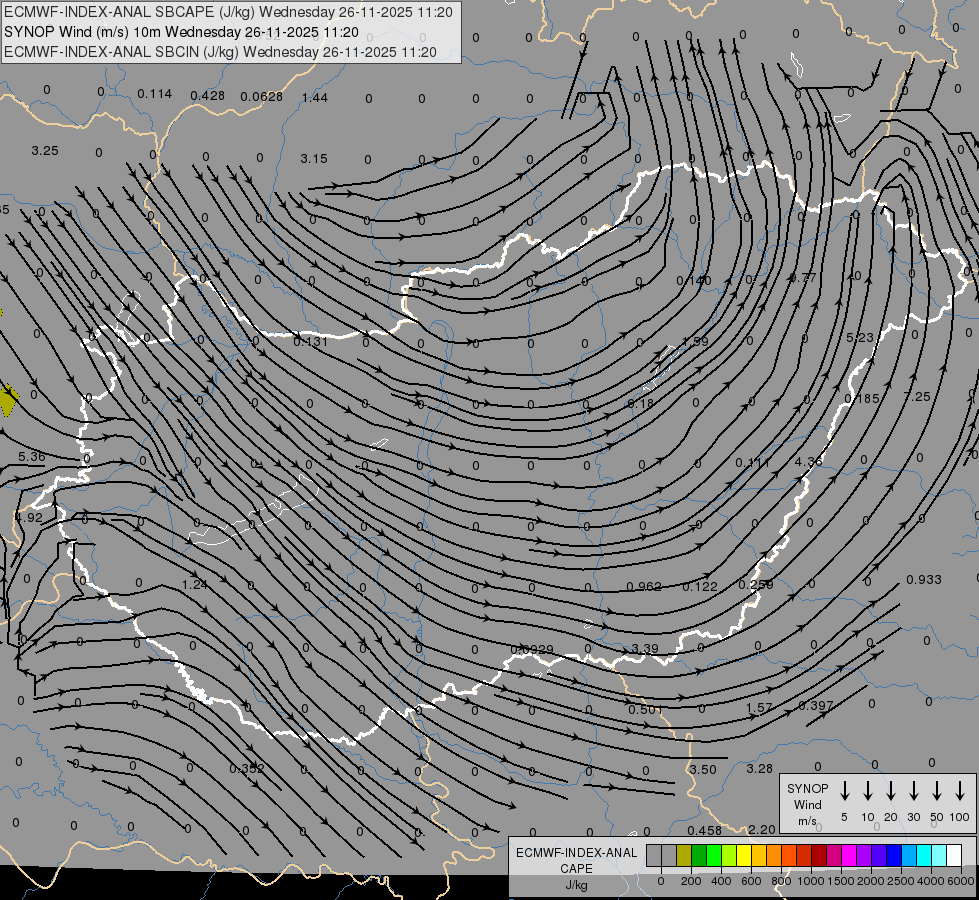This screenshot has height=900, width=979.
Task: Click the 0.933 CAPE value on map
Action: point(923,580)
